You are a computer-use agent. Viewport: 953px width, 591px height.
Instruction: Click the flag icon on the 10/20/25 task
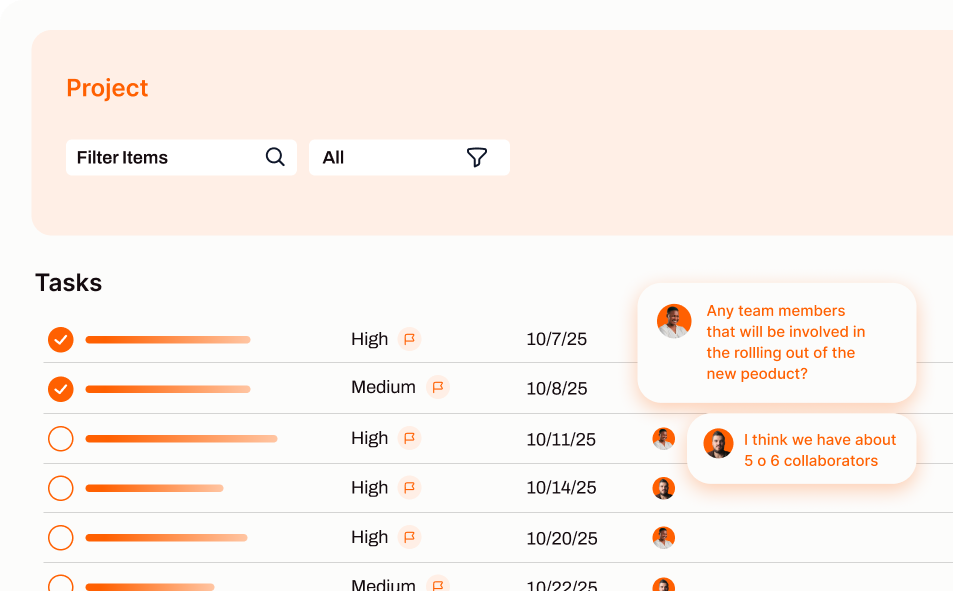[x=409, y=537]
